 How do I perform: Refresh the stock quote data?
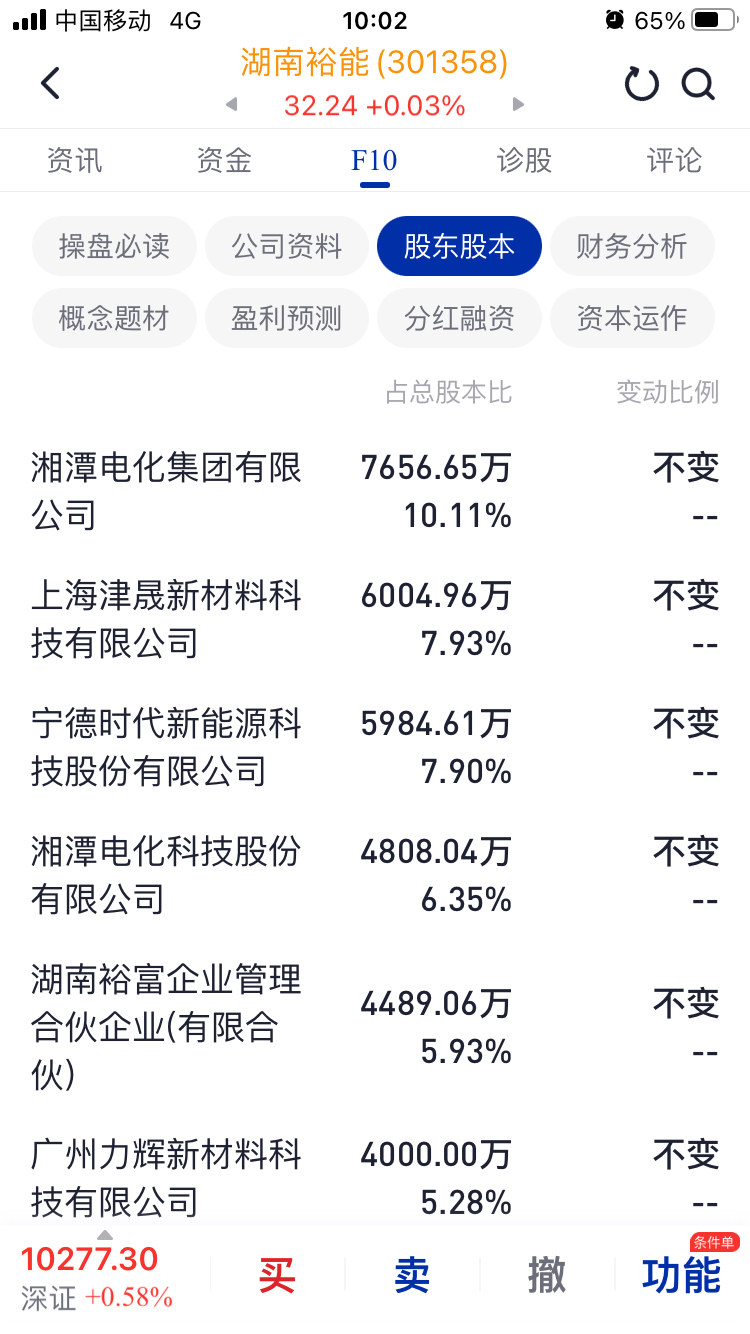641,84
